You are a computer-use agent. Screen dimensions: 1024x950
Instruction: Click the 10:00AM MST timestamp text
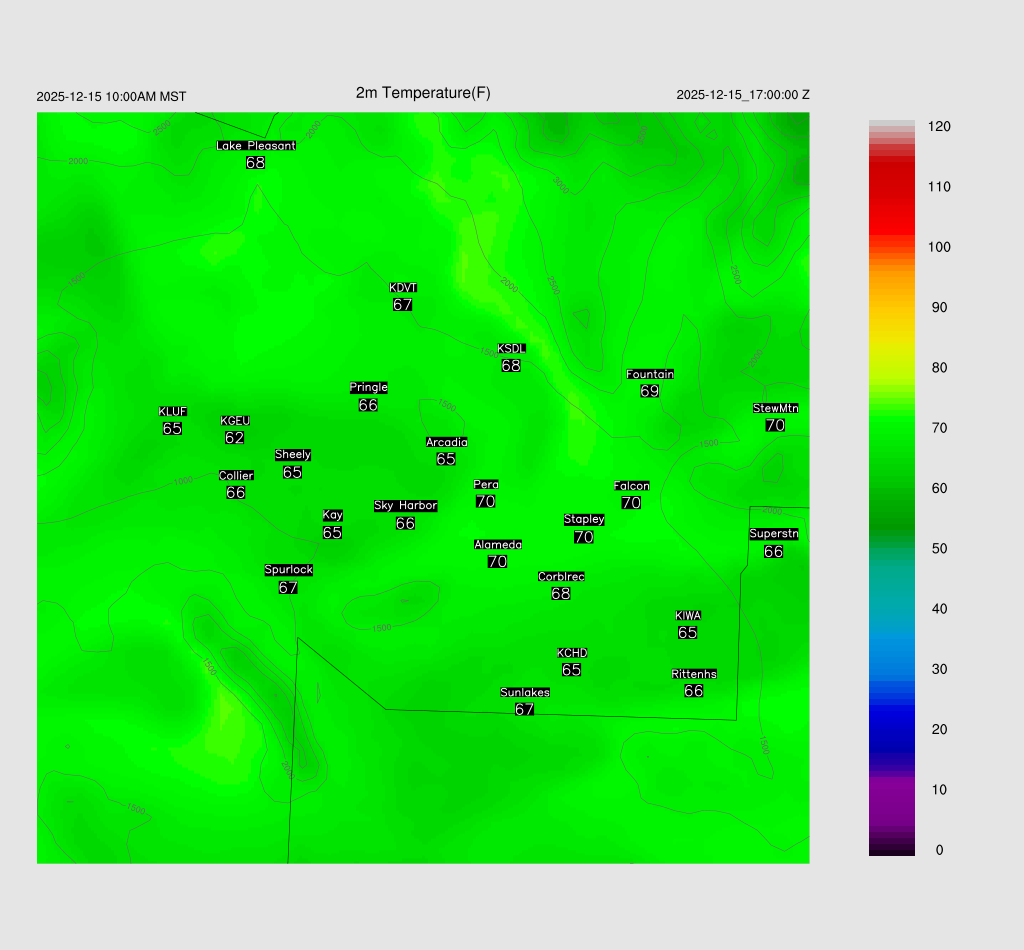111,97
